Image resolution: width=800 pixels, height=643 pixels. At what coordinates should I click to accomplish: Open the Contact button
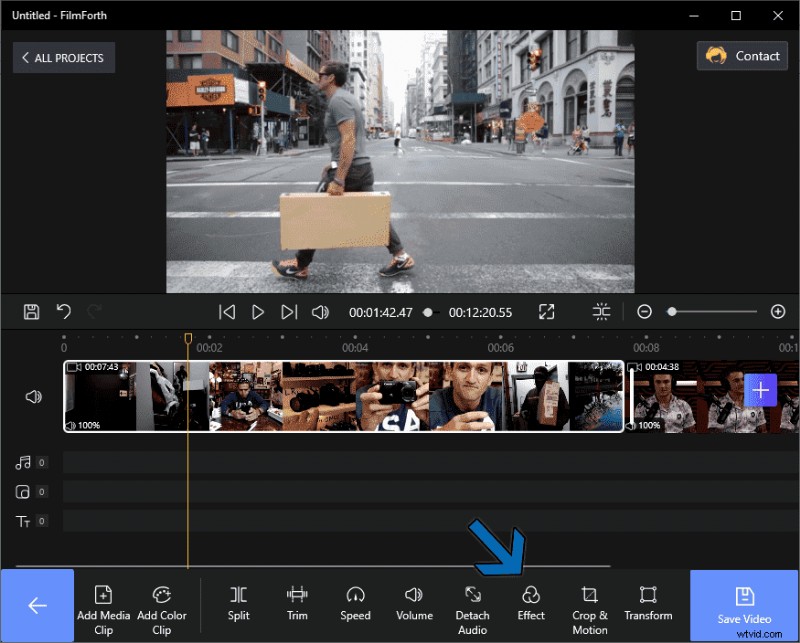(742, 56)
